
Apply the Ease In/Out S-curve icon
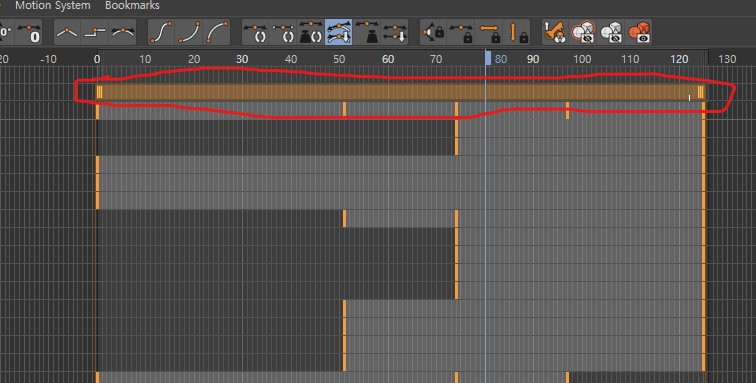click(161, 33)
